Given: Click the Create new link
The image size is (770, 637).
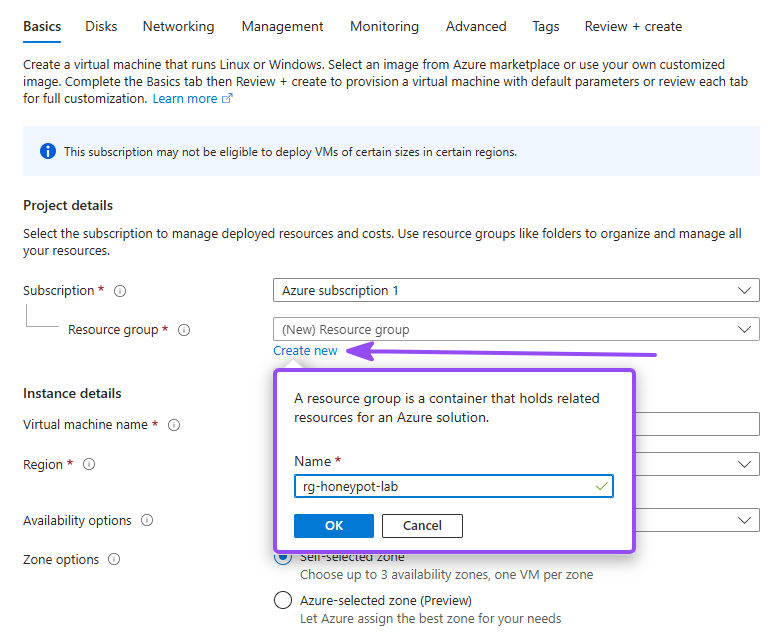Looking at the screenshot, I should click(x=305, y=351).
